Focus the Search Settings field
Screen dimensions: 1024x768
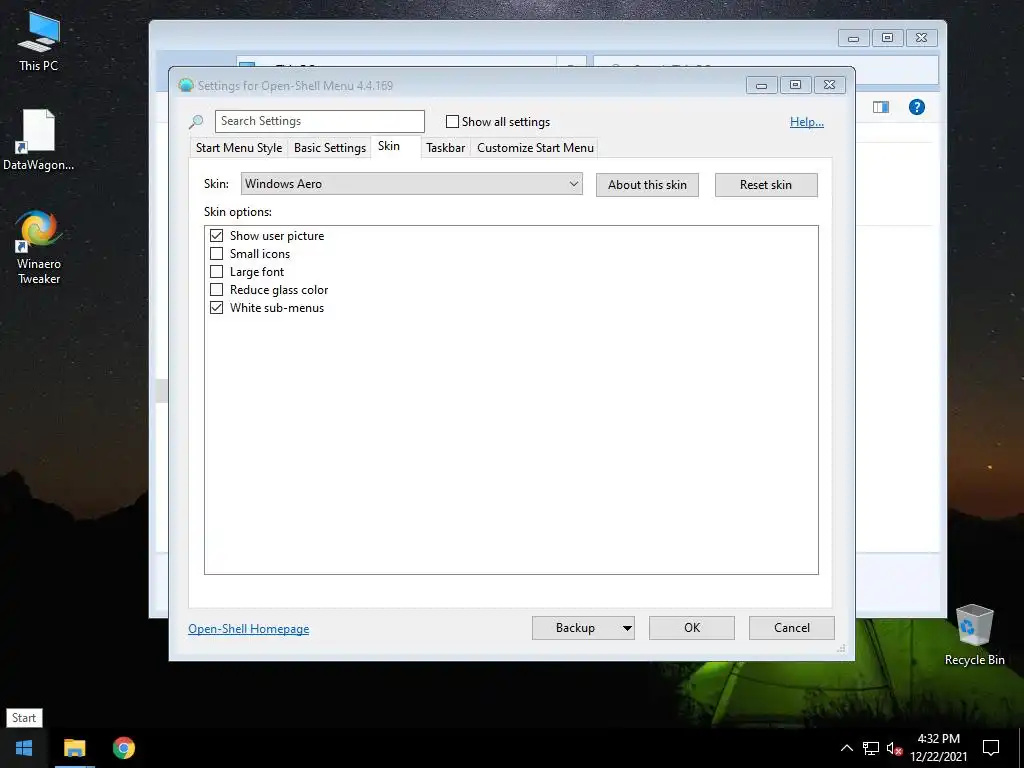point(319,121)
